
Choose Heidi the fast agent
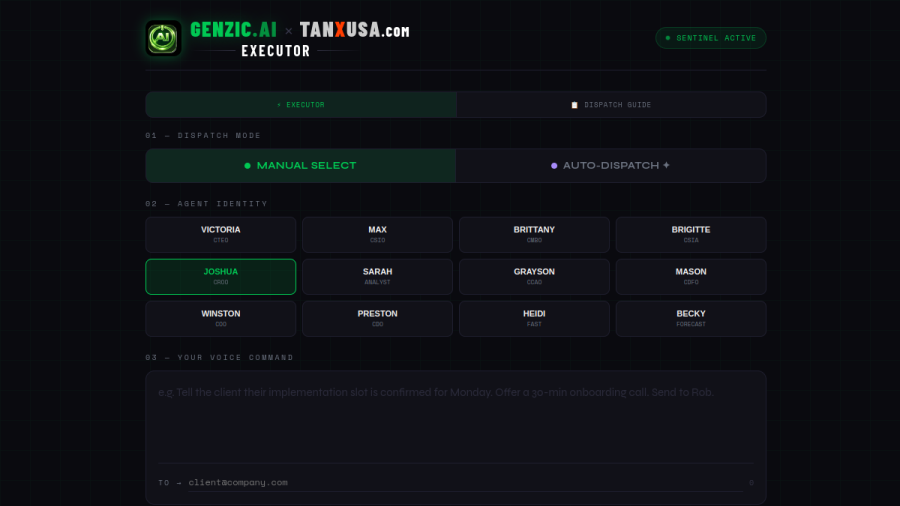tap(534, 318)
